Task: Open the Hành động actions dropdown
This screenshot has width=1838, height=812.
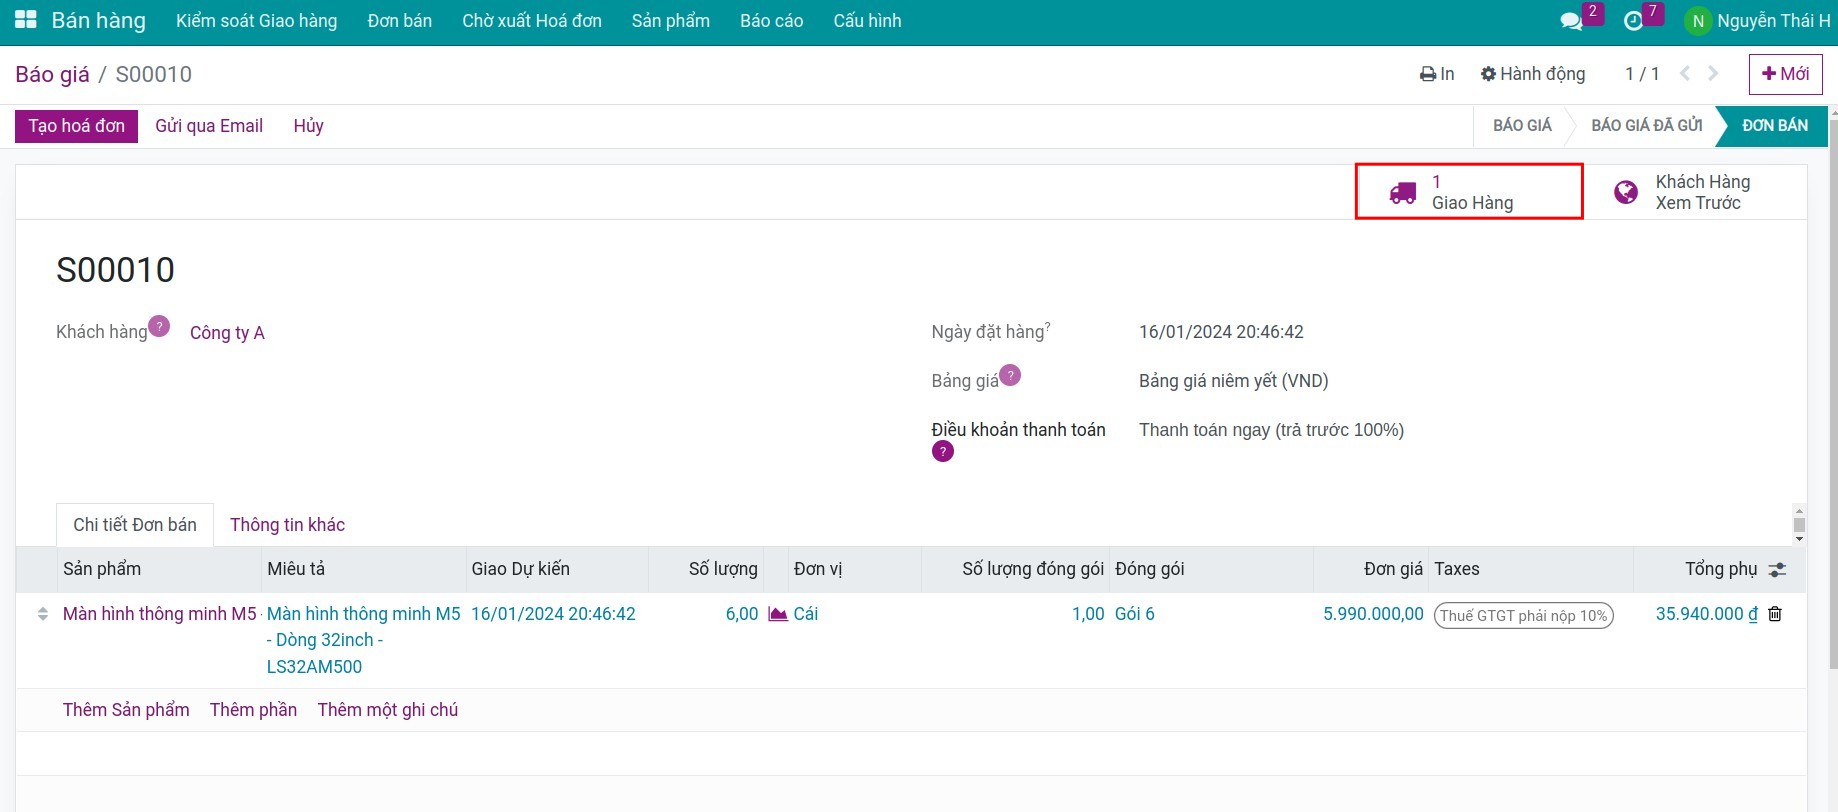Action: click(1533, 74)
